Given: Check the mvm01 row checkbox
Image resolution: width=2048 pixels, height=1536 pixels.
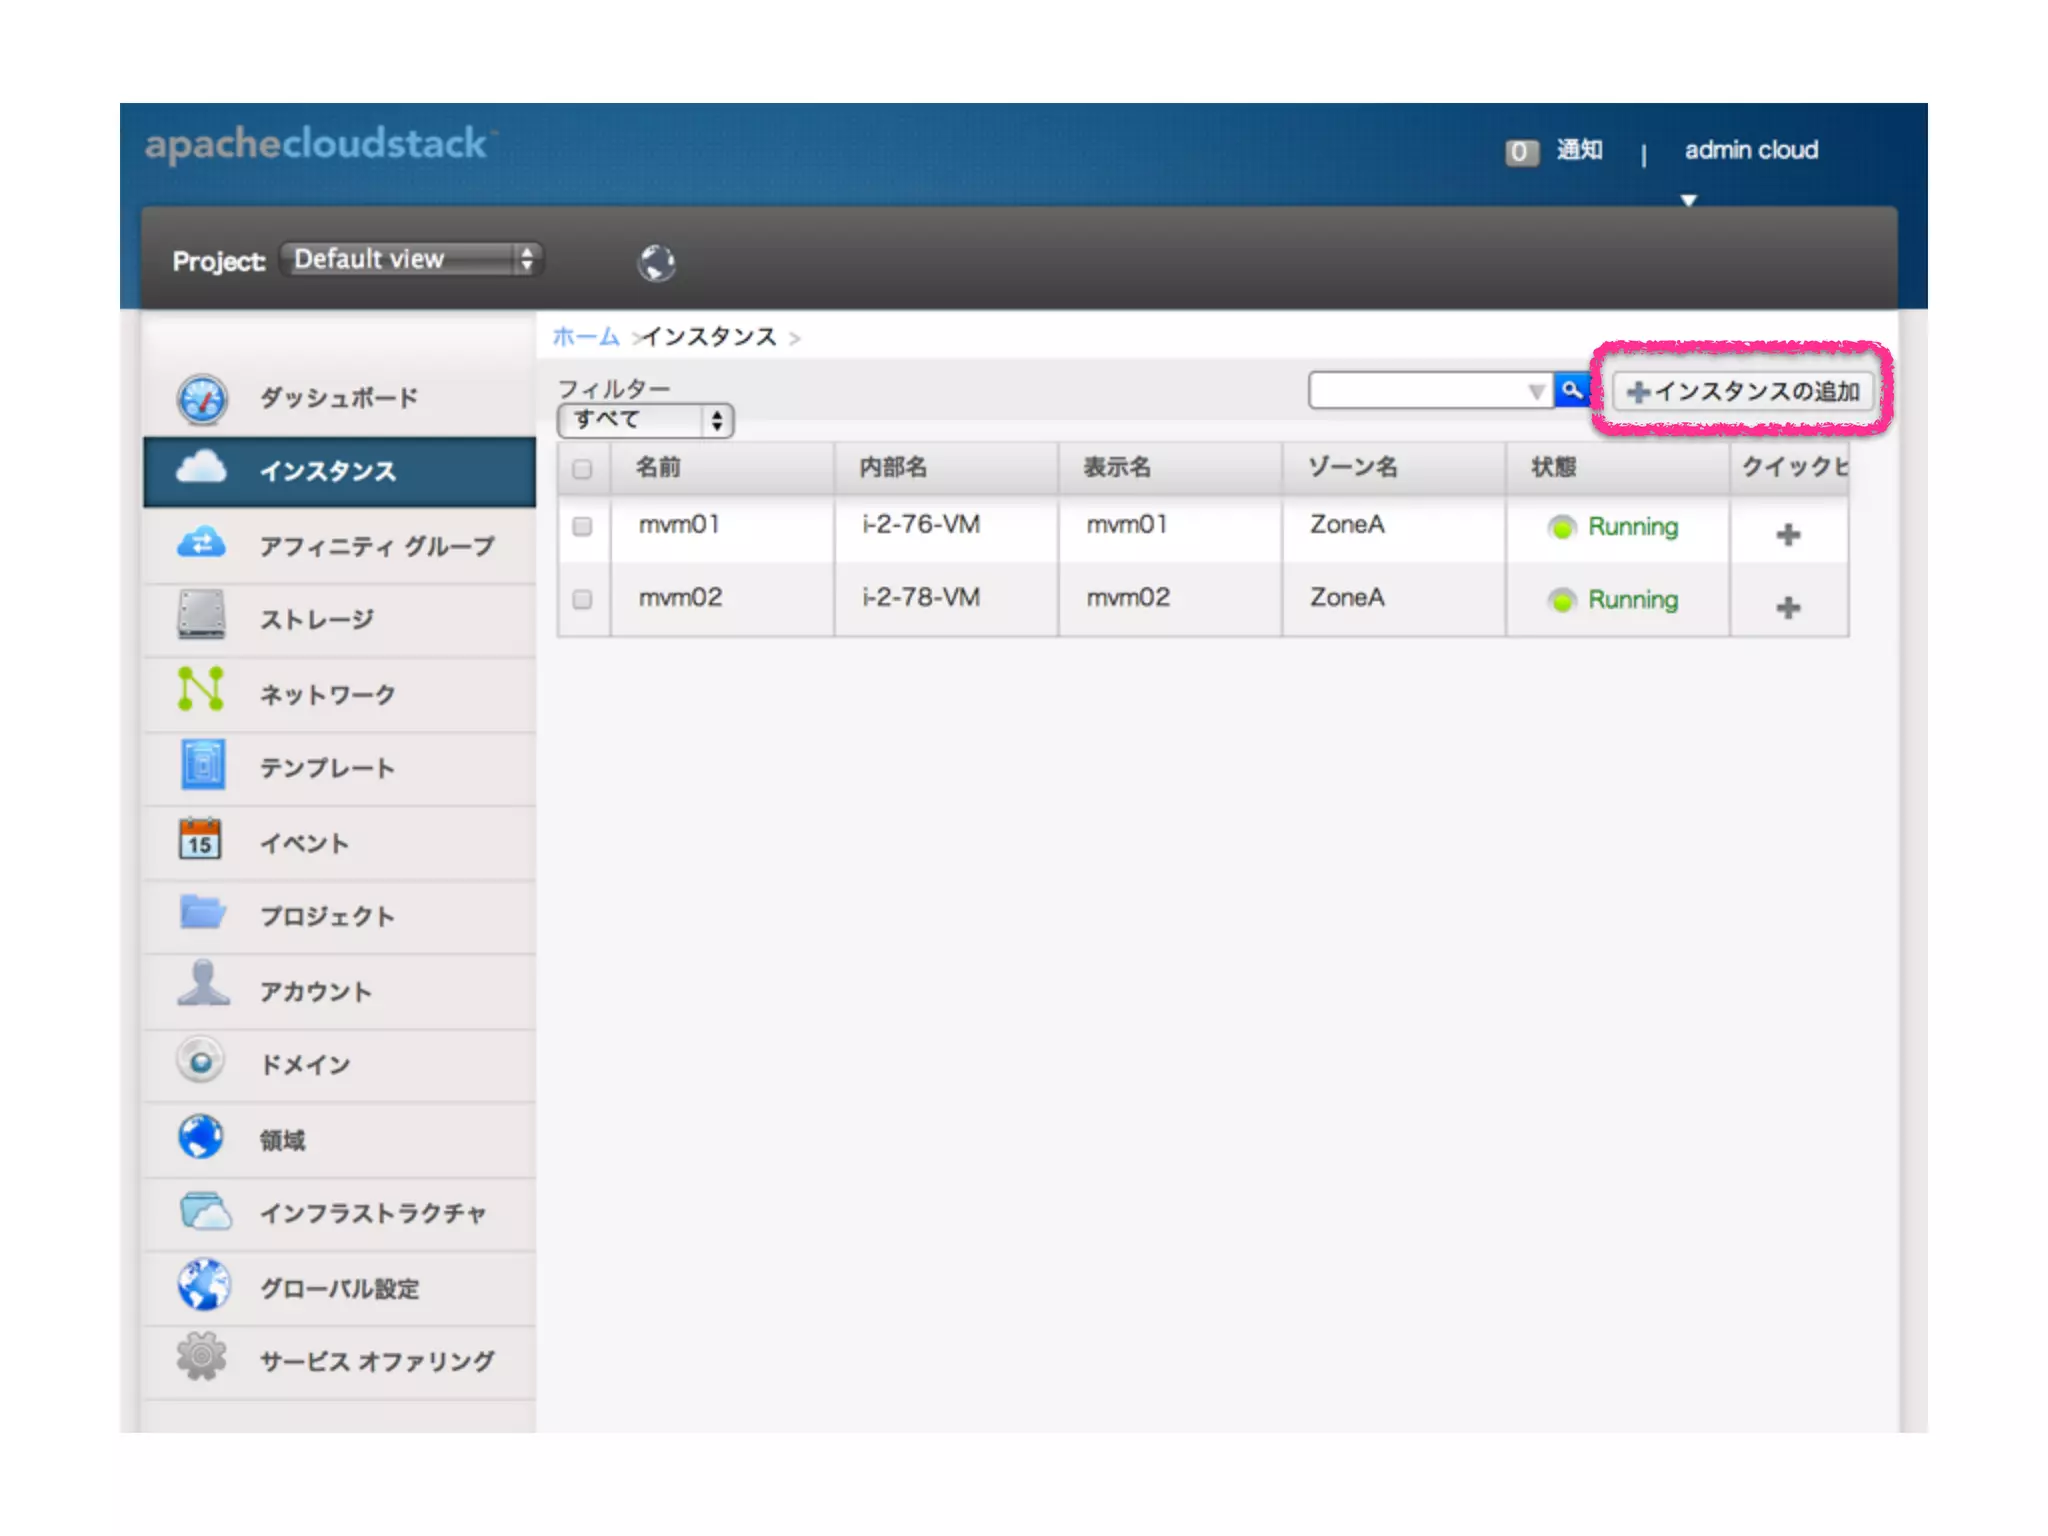Looking at the screenshot, I should pyautogui.click(x=582, y=526).
